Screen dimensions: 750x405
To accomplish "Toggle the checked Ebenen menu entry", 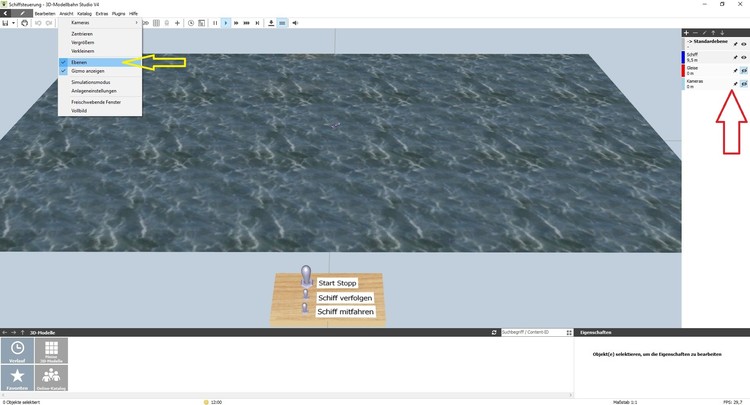I will [100, 62].
